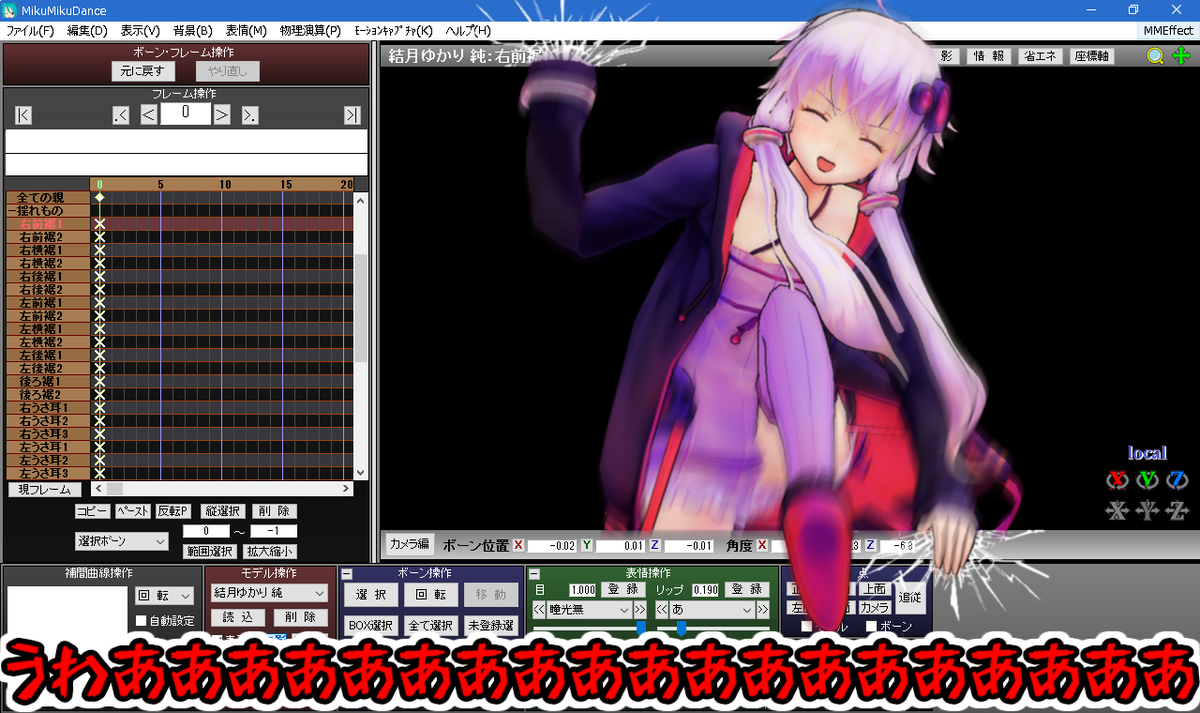
Task: Click the コピー button
Action: coord(92,511)
